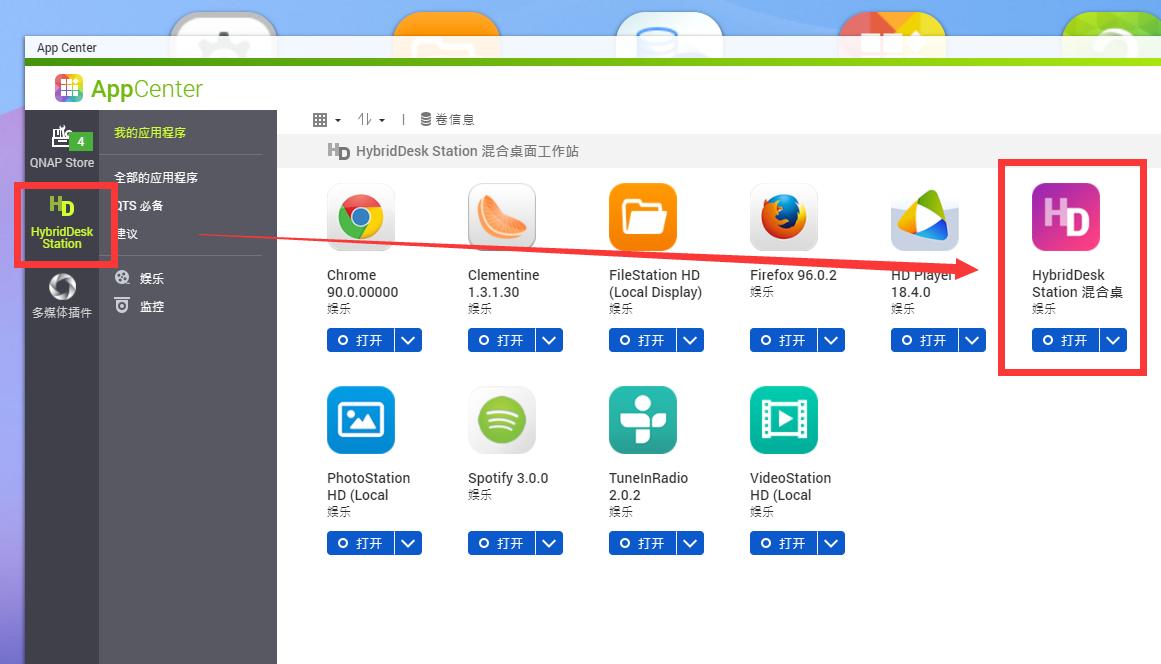Viewport: 1161px width, 664px height.
Task: Click the 娱乐 category label under Firefox
Action: click(762, 292)
